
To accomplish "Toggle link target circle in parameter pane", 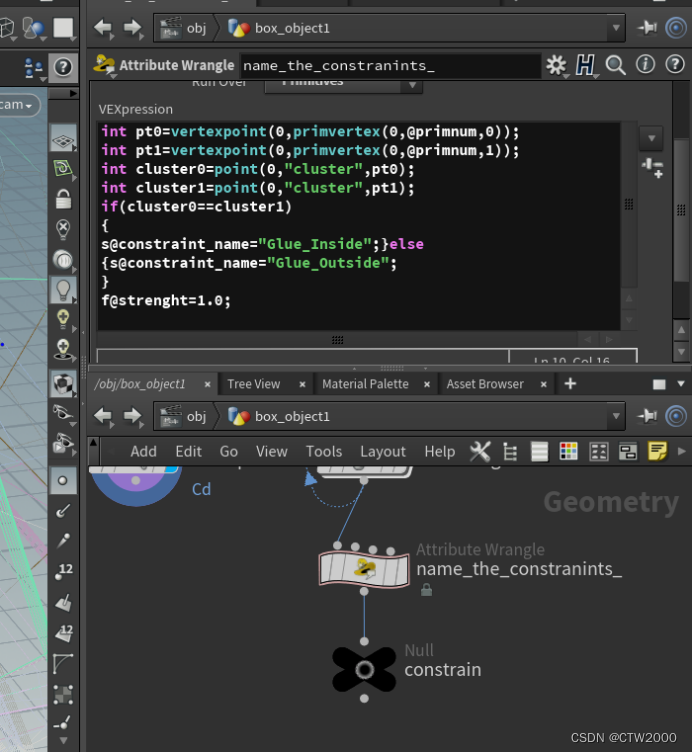I will point(676,28).
